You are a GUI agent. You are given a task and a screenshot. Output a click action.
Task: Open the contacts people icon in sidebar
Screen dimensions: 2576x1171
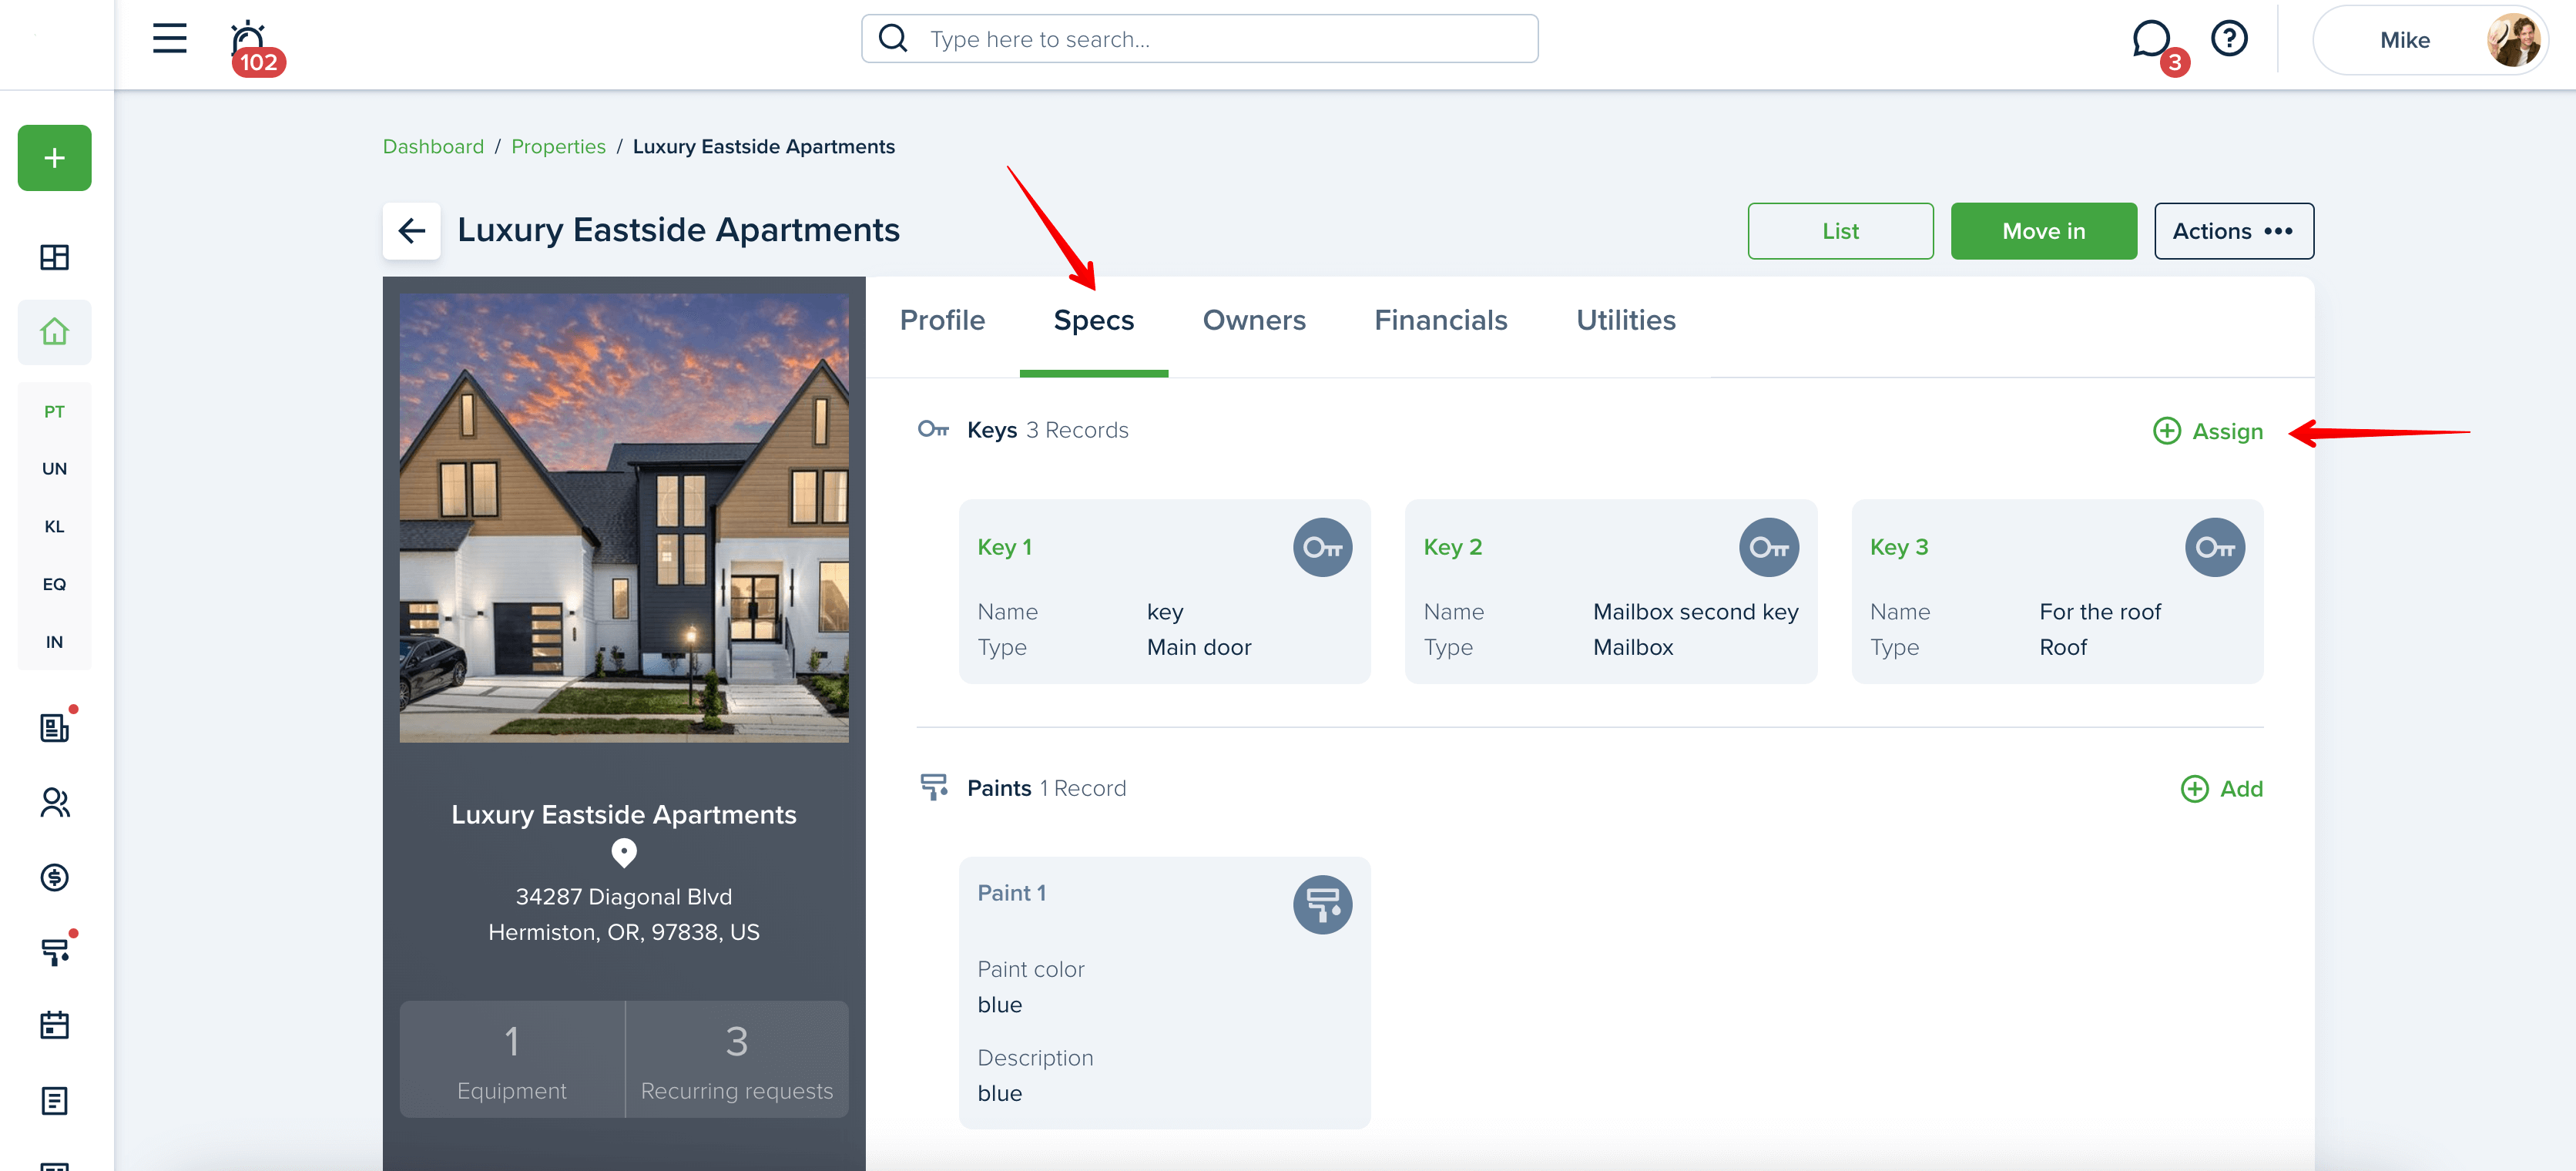[54, 803]
